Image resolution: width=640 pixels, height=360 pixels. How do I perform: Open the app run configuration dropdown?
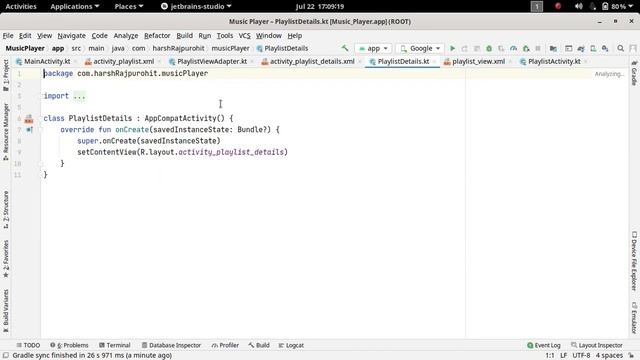point(373,48)
